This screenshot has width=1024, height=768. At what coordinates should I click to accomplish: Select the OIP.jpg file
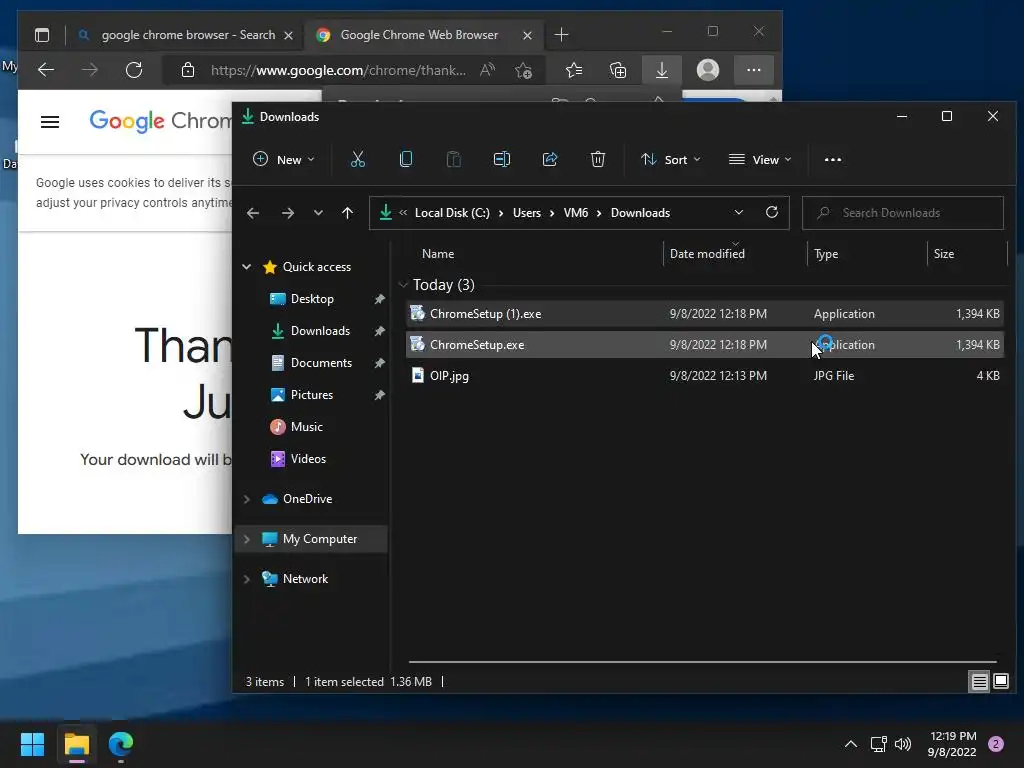705,376
